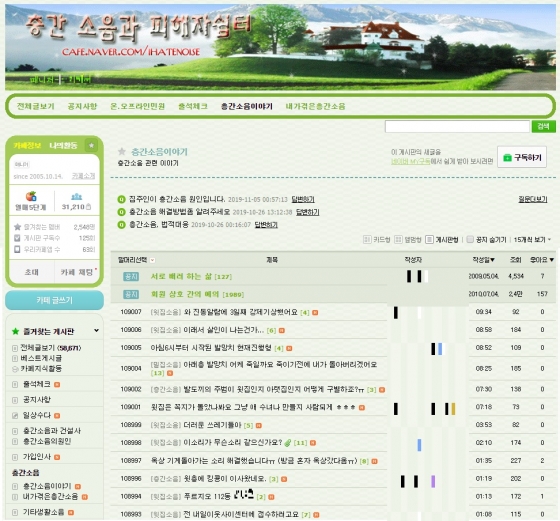Open the 내가겪은층간소음 item in green navigation bar
Viewport: 560px width, 521px height.
click(315, 106)
